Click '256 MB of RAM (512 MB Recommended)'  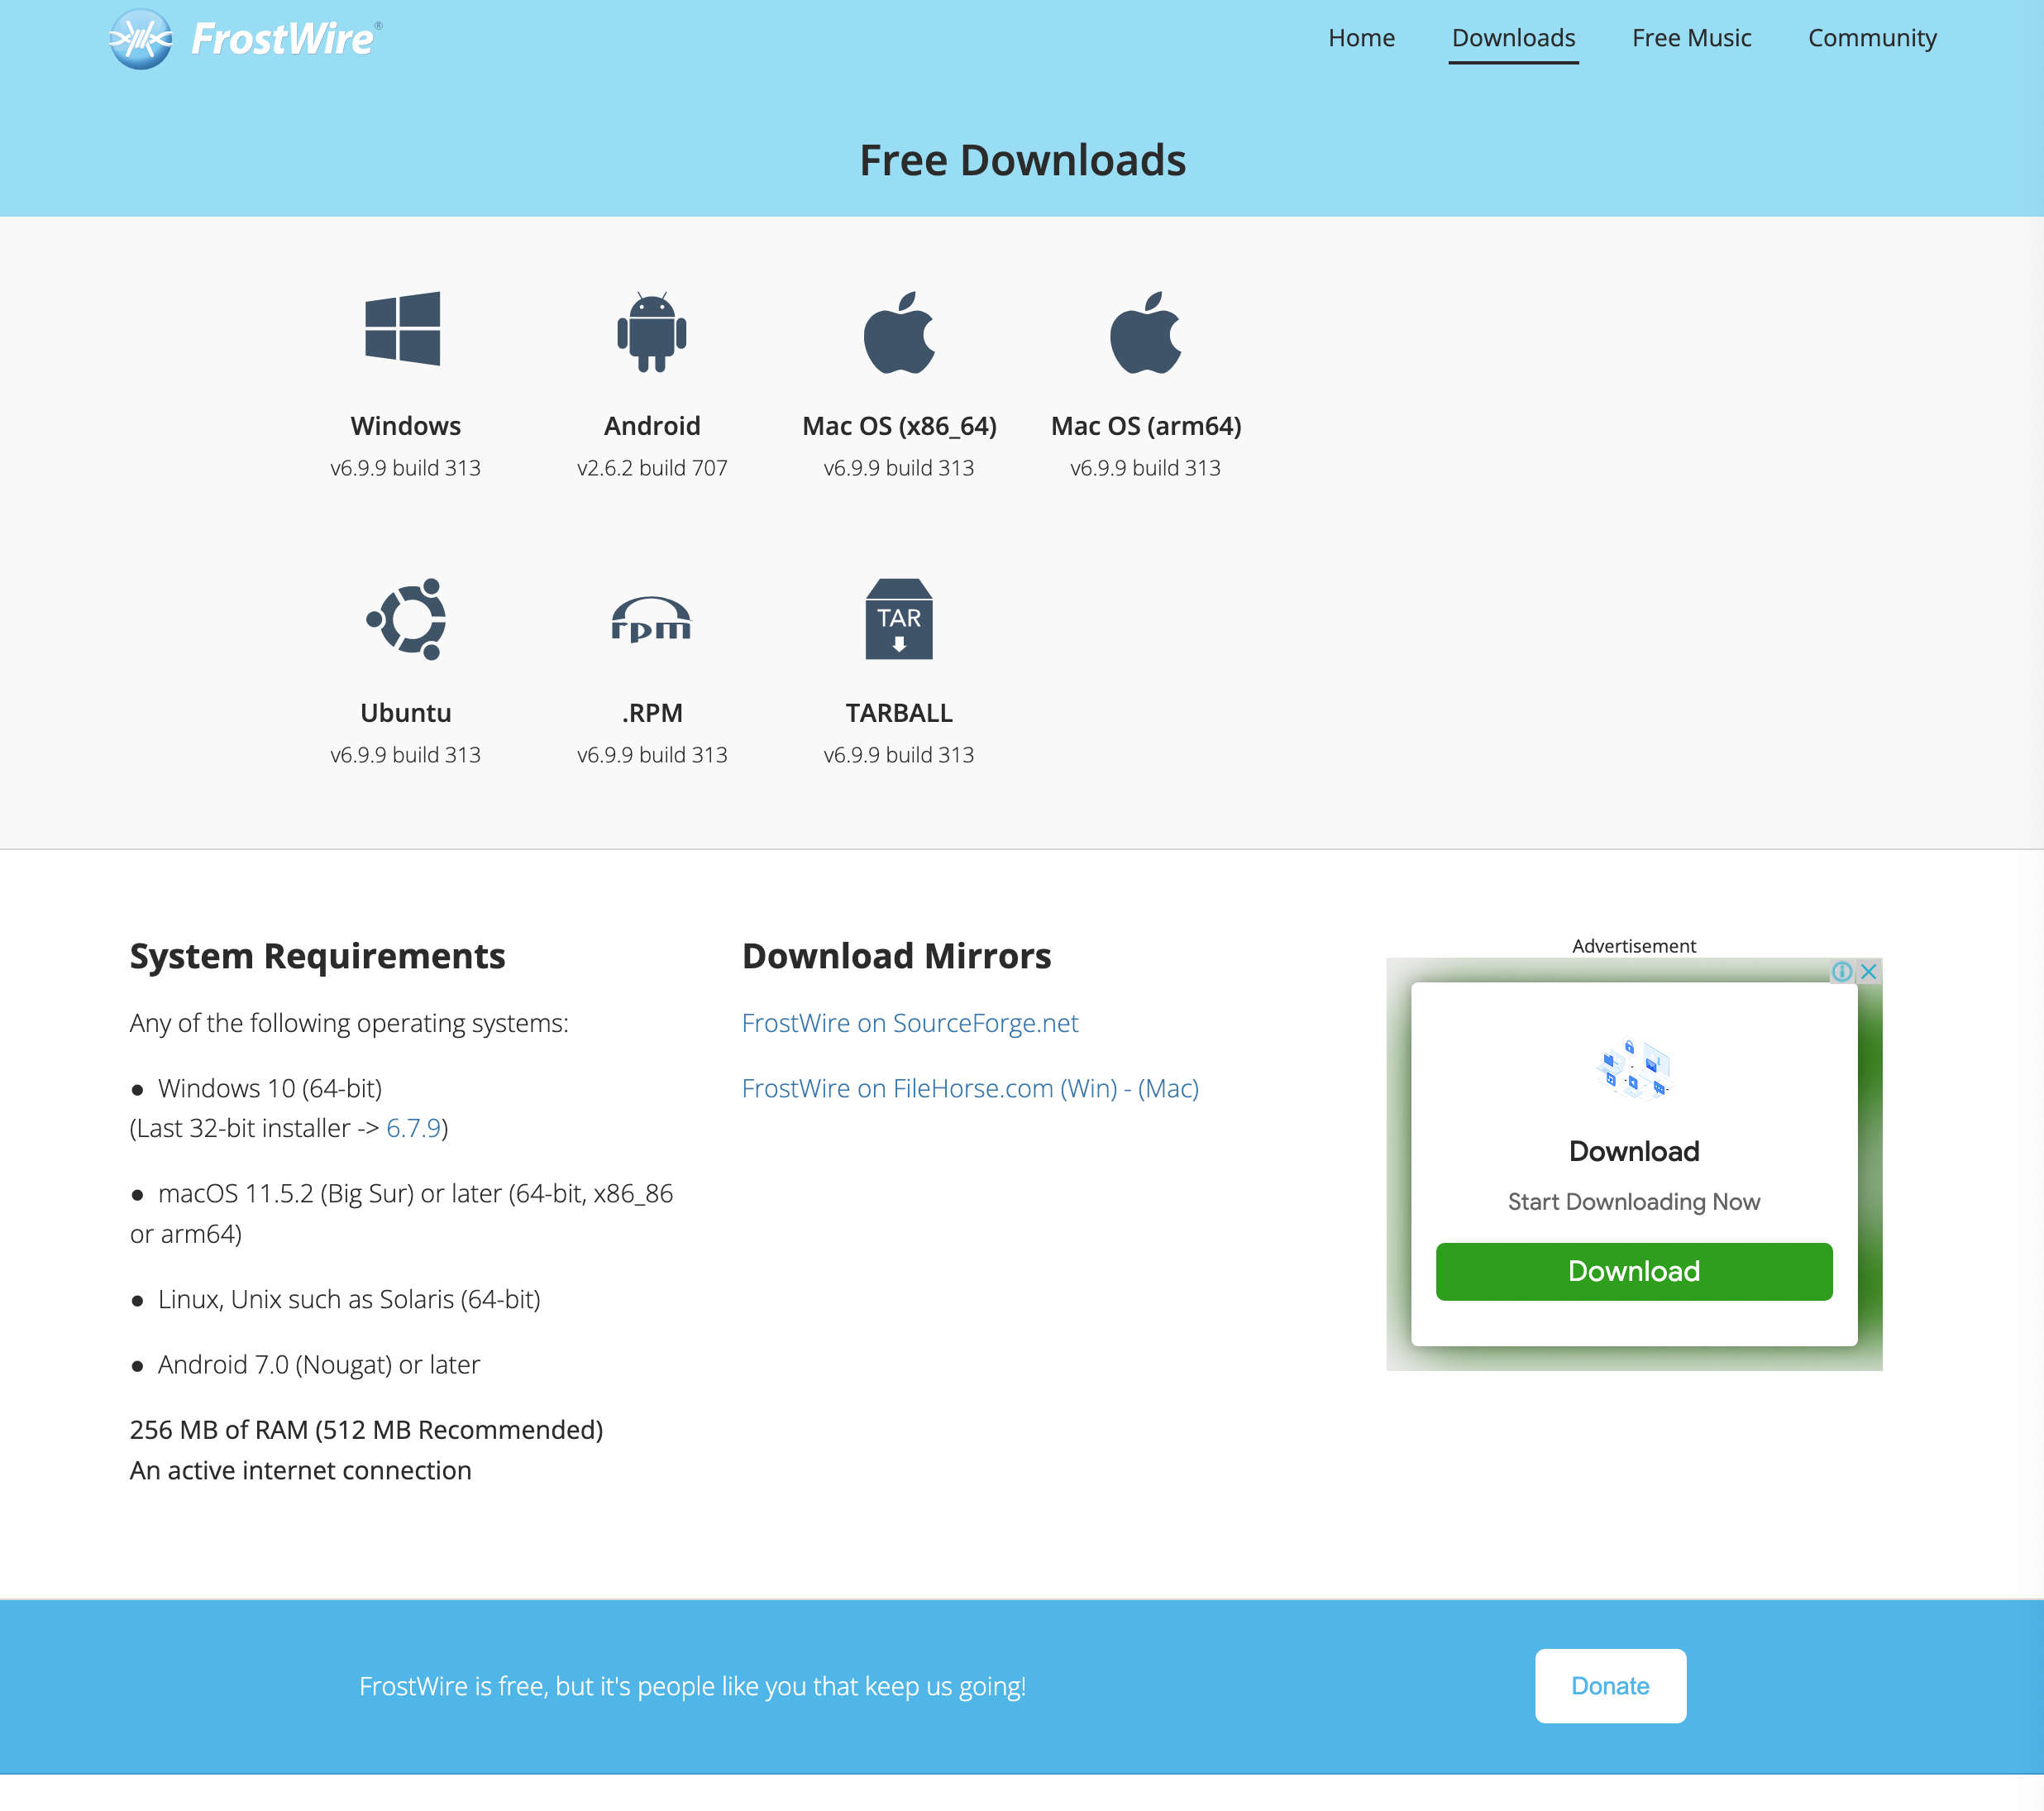[366, 1430]
